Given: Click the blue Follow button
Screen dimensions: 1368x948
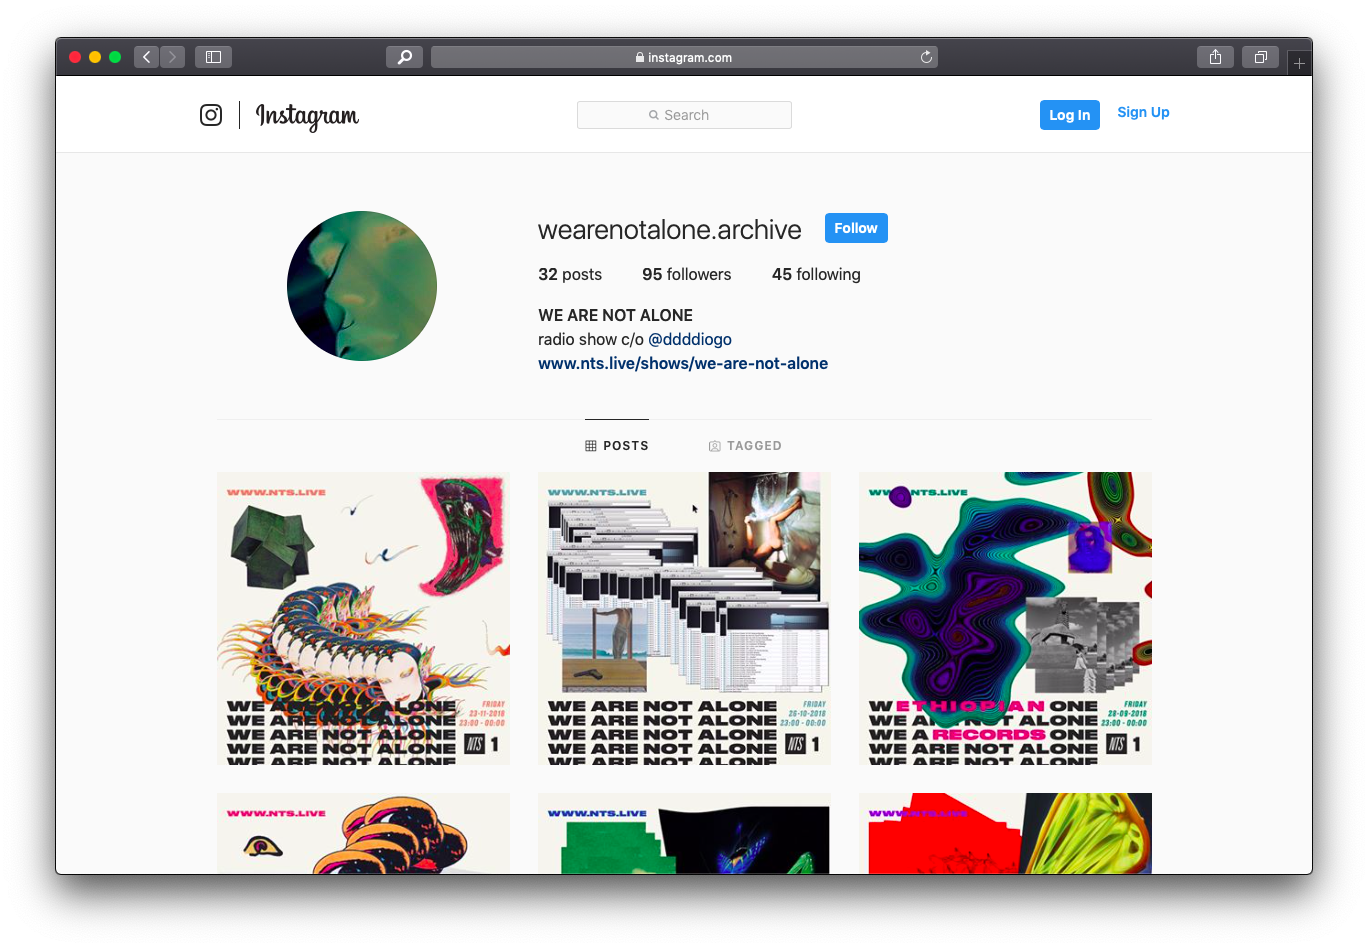Looking at the screenshot, I should tap(856, 228).
